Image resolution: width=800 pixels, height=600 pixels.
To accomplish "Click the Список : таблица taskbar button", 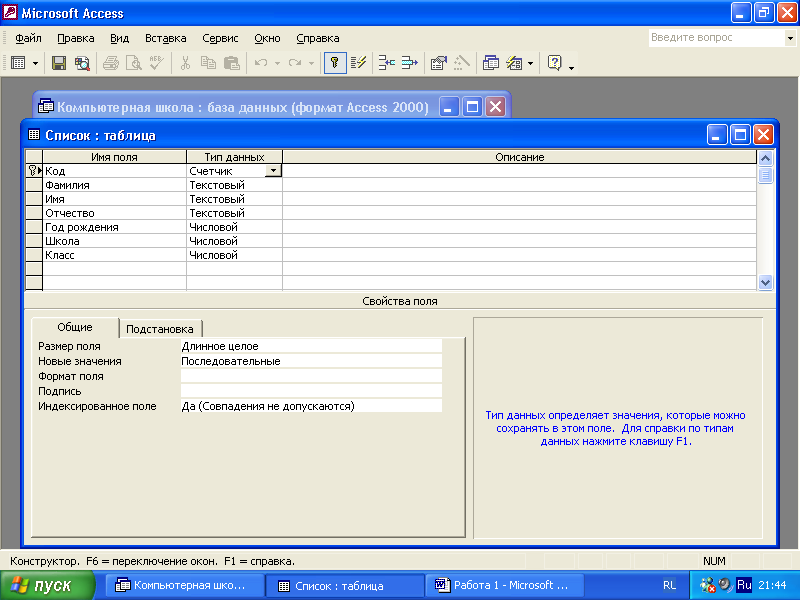I will click(x=345, y=586).
